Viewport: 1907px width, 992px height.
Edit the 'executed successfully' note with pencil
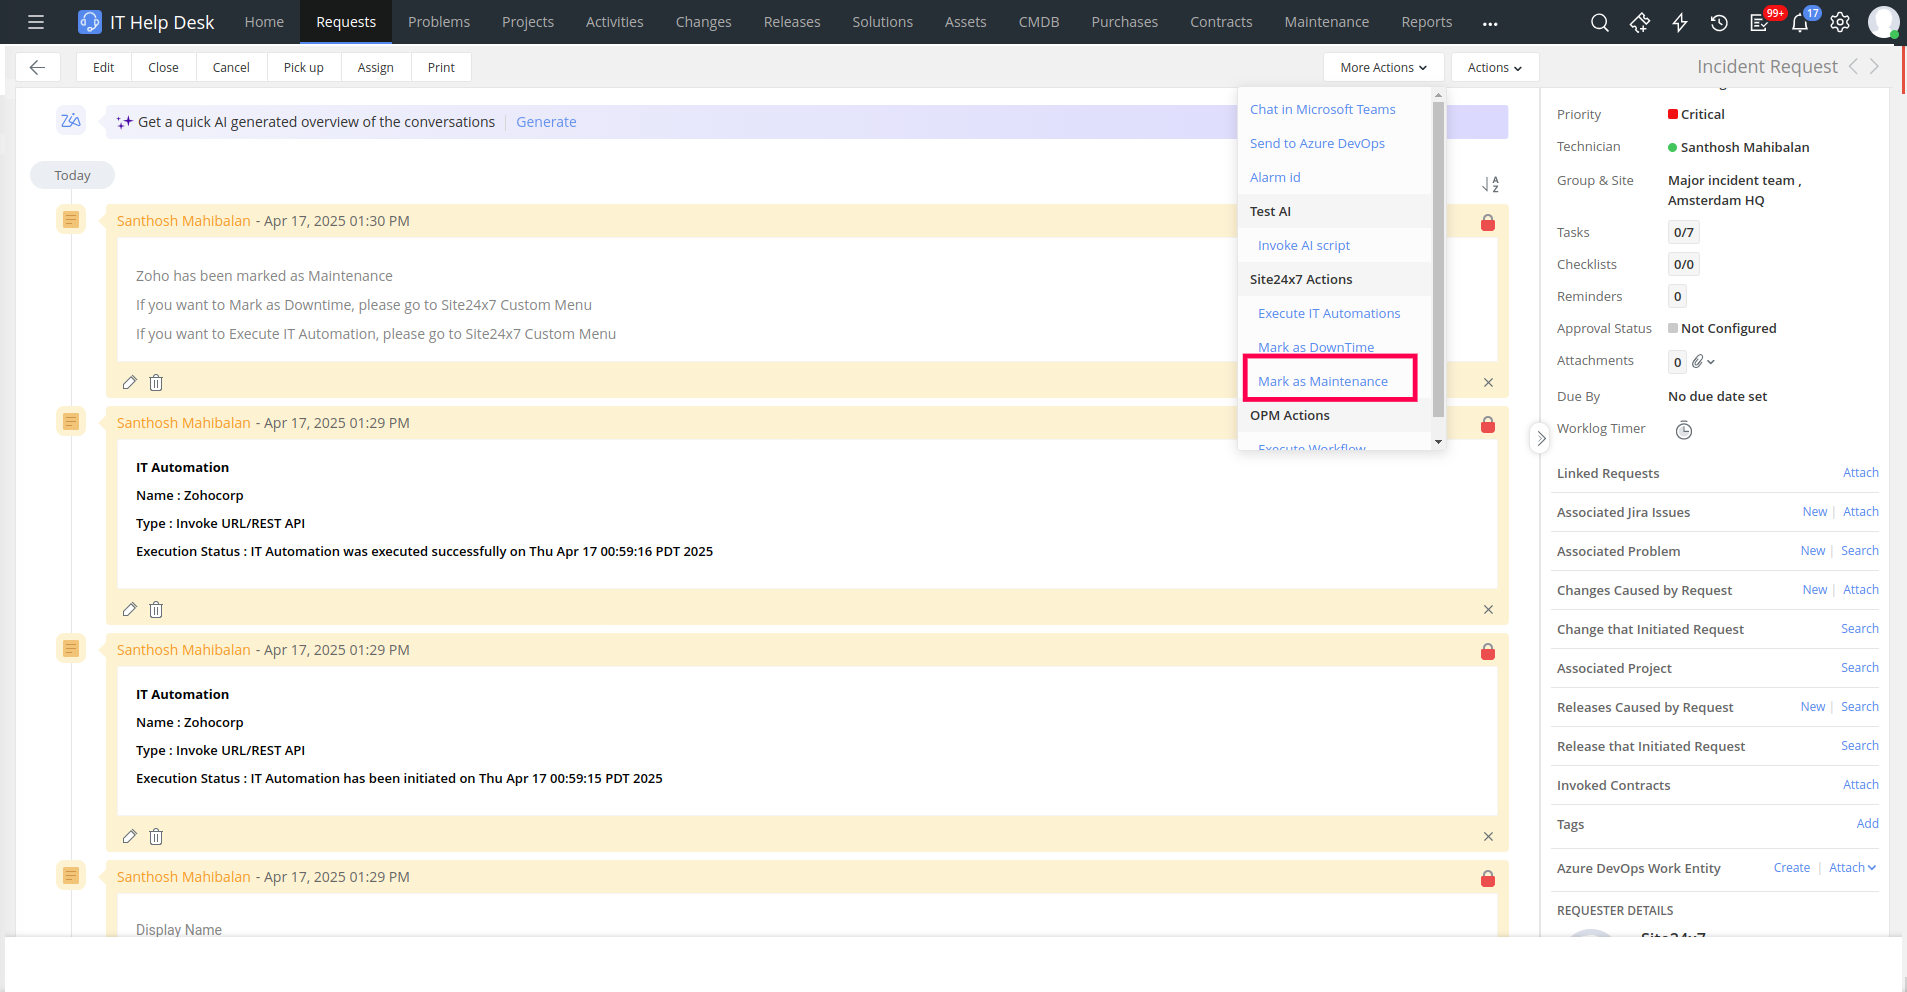(129, 609)
